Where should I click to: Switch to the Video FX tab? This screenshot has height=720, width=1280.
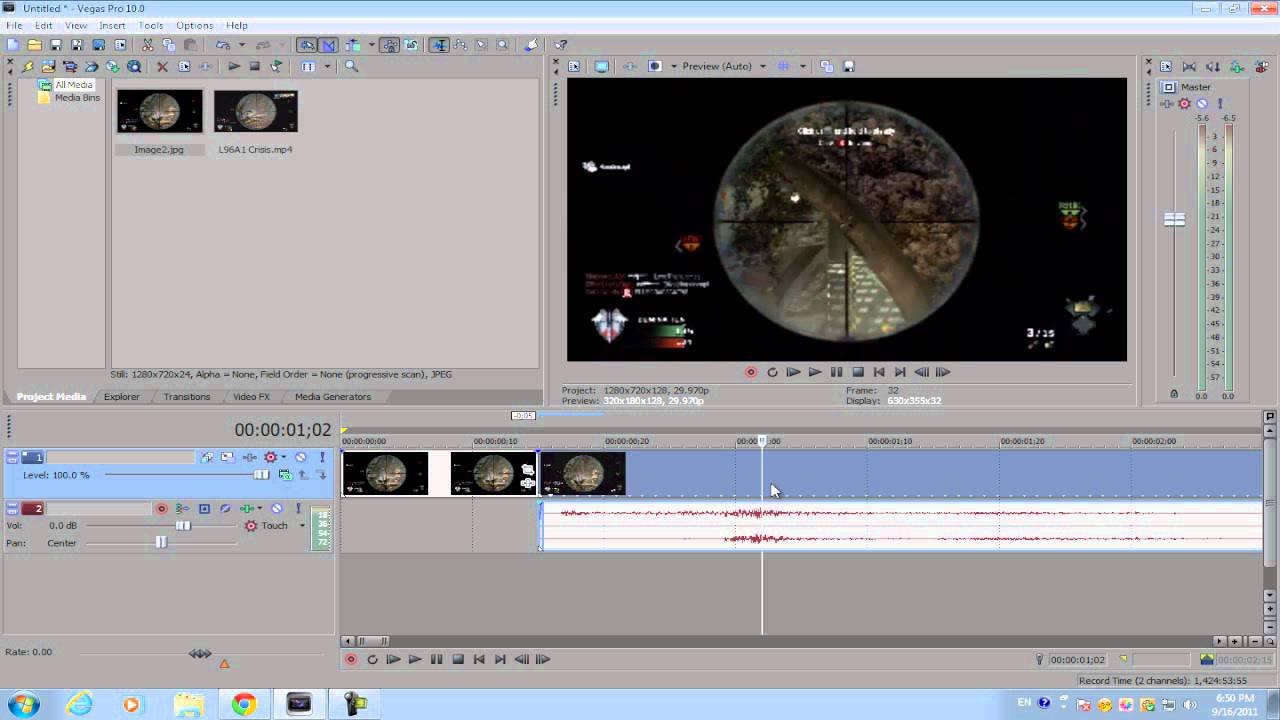click(251, 397)
